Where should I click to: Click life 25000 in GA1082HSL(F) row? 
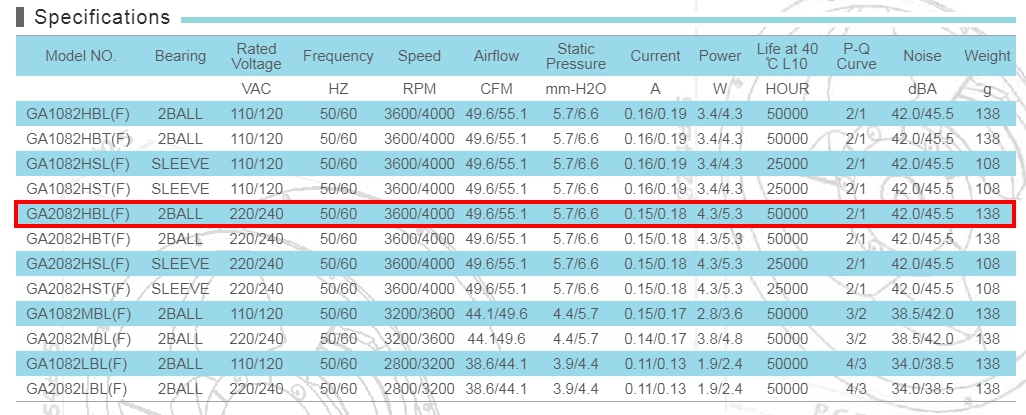(x=788, y=164)
